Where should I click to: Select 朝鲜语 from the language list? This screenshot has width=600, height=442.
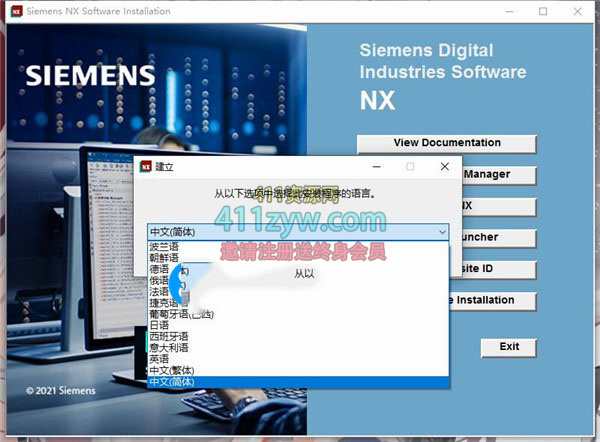[x=164, y=258]
